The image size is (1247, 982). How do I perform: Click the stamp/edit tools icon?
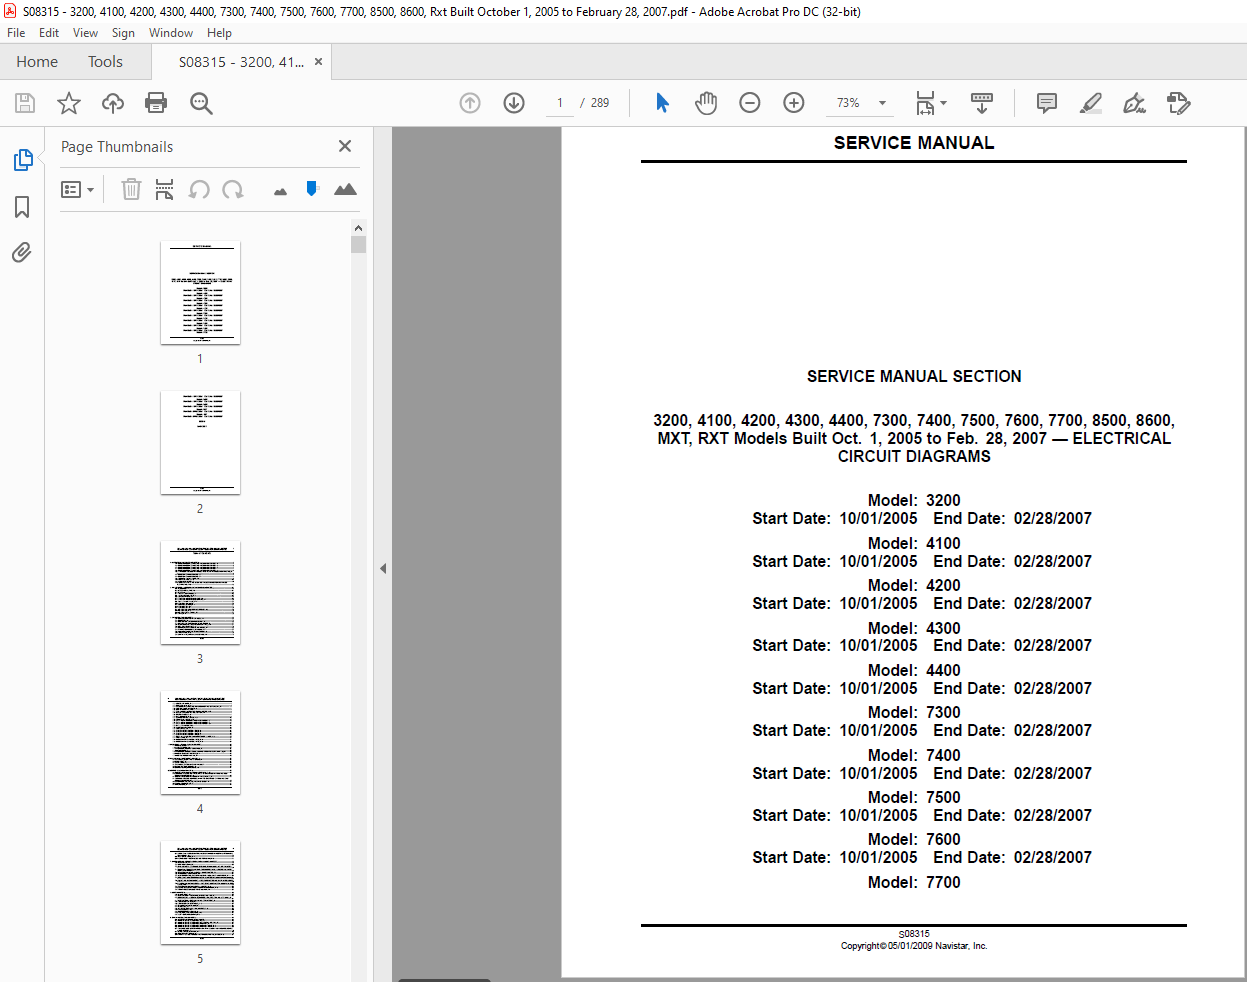[x=1179, y=103]
